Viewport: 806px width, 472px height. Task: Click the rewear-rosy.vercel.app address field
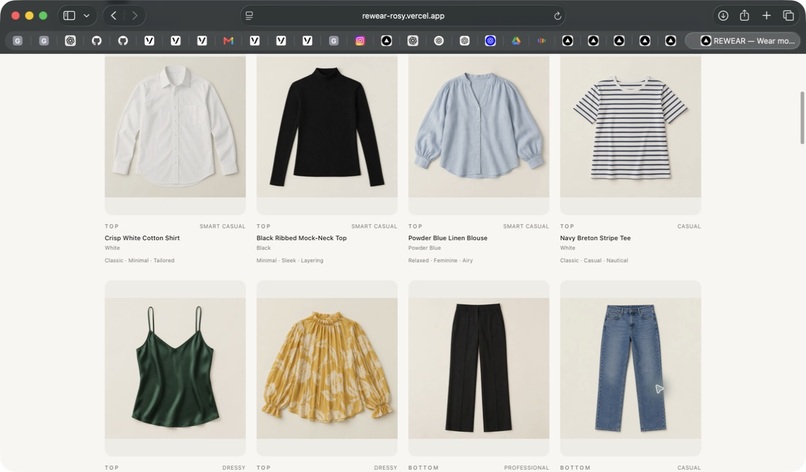click(403, 16)
